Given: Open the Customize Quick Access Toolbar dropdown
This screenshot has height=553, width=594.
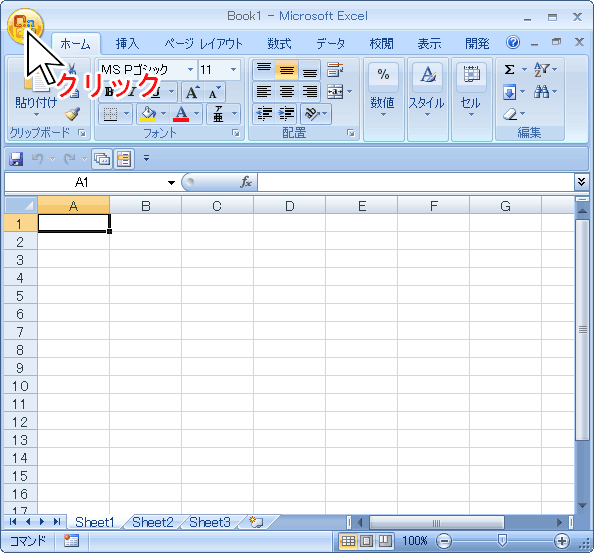Looking at the screenshot, I should click(147, 158).
